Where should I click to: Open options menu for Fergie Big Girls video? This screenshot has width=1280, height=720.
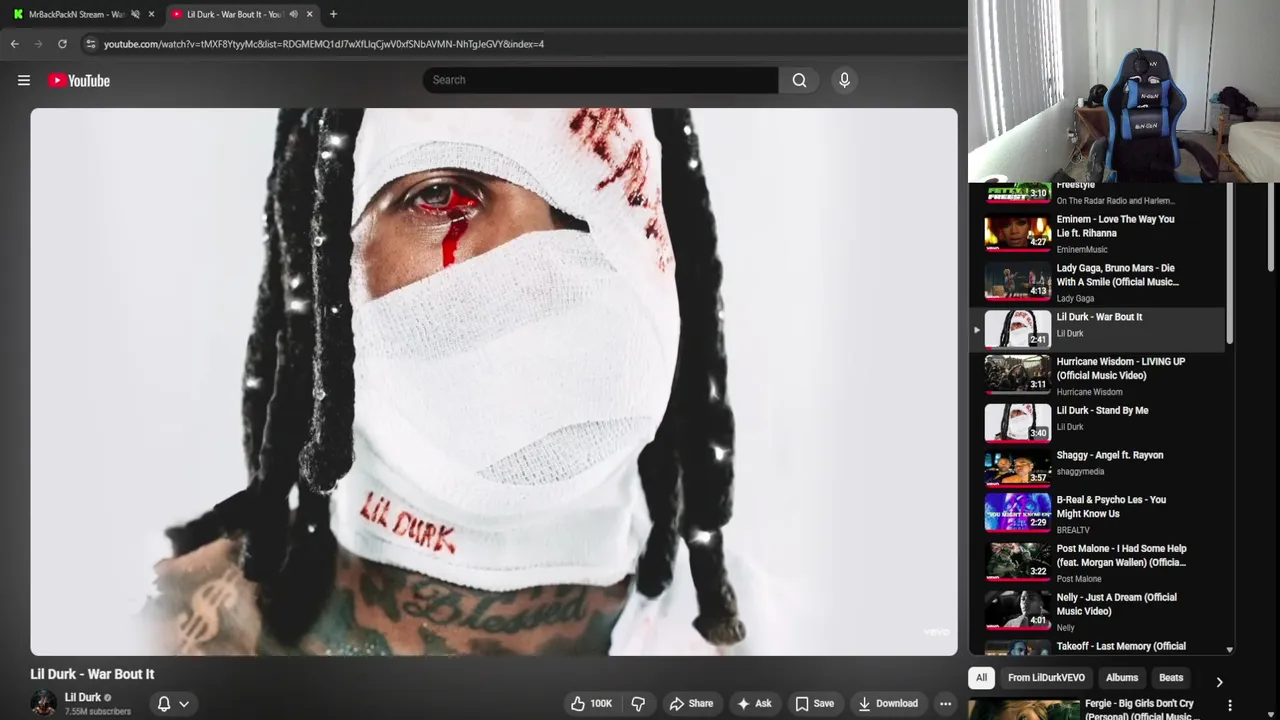[x=1229, y=705]
